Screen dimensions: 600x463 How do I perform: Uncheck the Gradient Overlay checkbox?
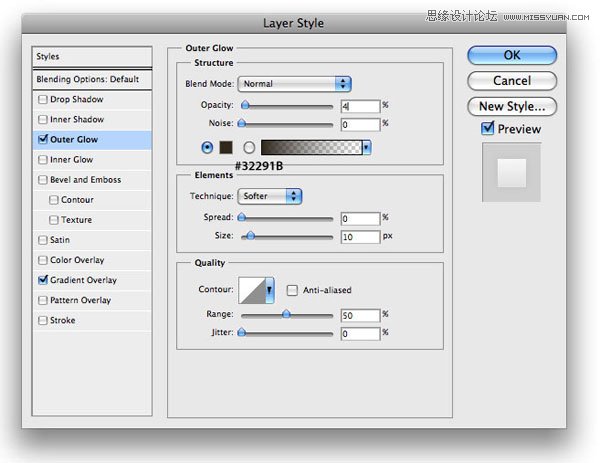42,281
